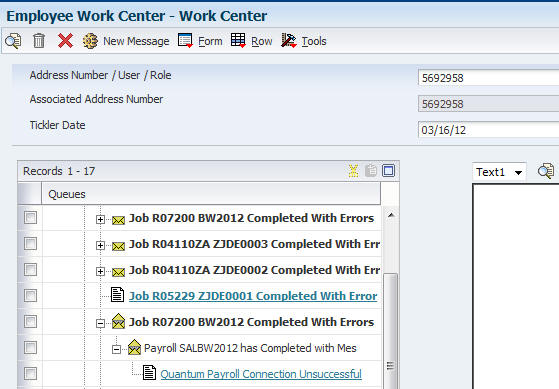Expand the Job R04110ZA ZJDE0002 tree node
This screenshot has width=559, height=389.
click(100, 272)
